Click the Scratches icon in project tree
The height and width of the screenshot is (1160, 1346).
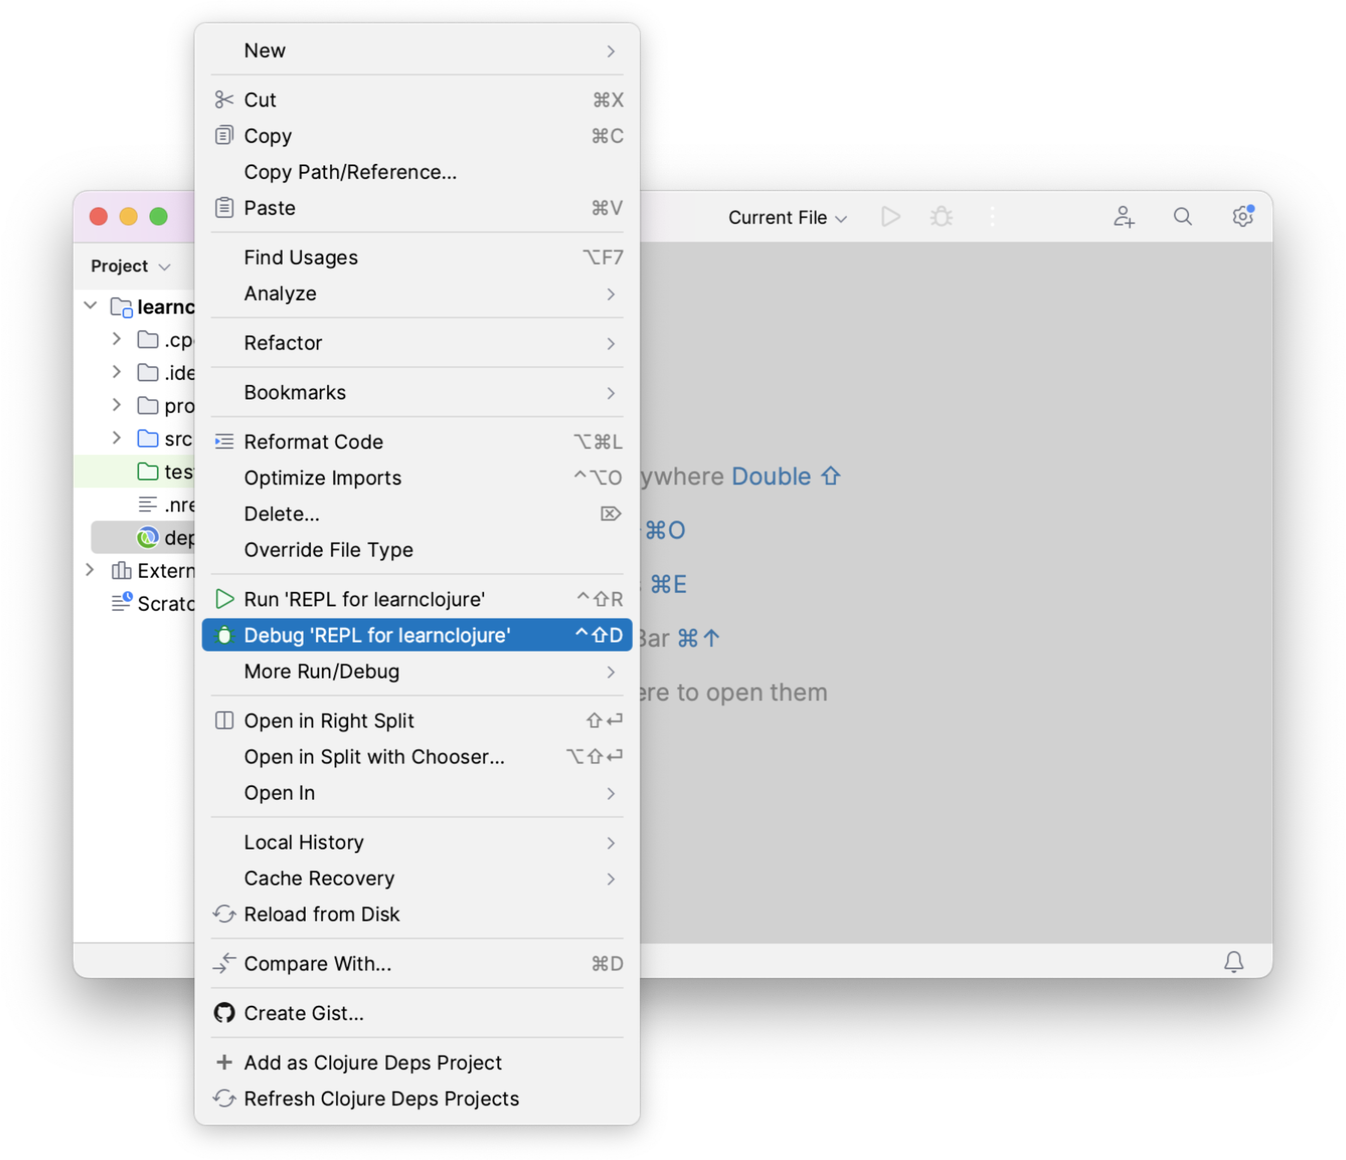[x=121, y=603]
